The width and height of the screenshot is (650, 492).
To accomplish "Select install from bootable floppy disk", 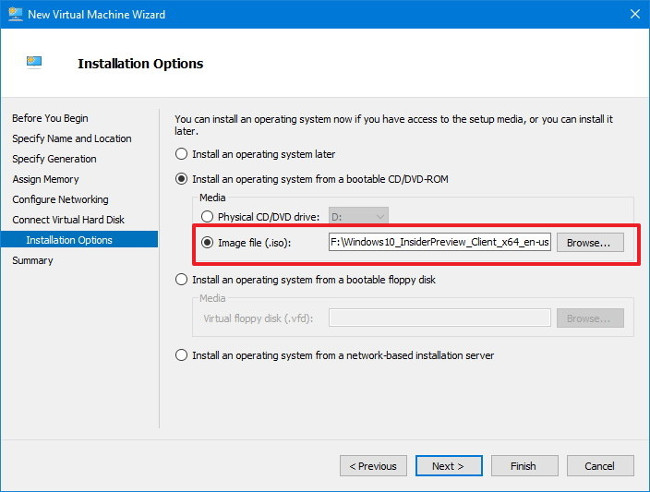I will point(181,279).
